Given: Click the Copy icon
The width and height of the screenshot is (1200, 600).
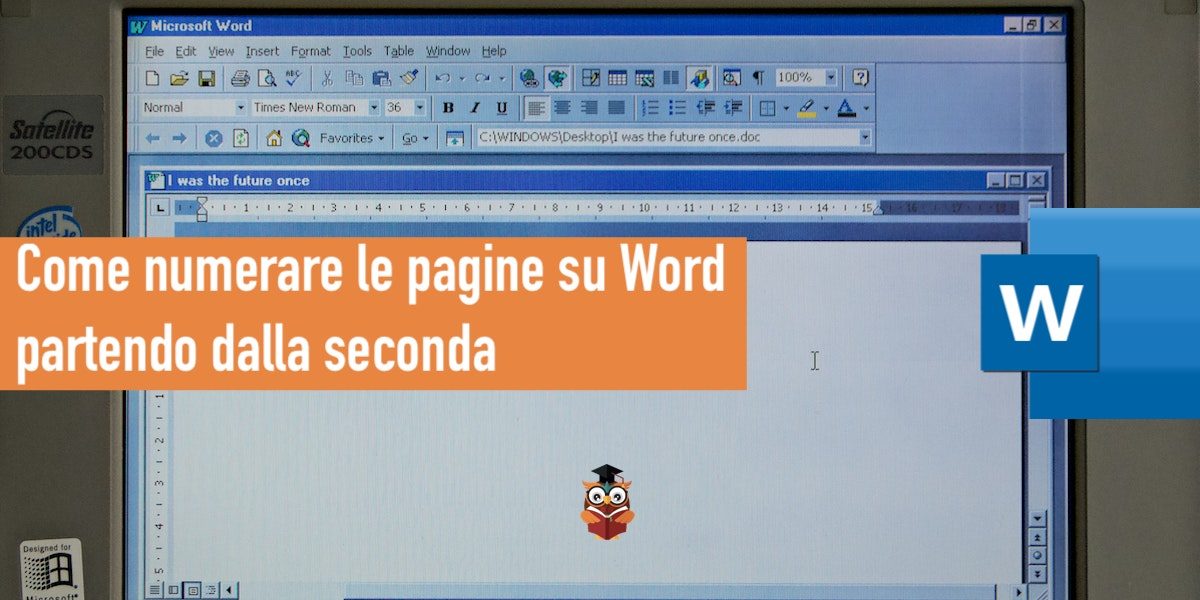Looking at the screenshot, I should [x=354, y=77].
